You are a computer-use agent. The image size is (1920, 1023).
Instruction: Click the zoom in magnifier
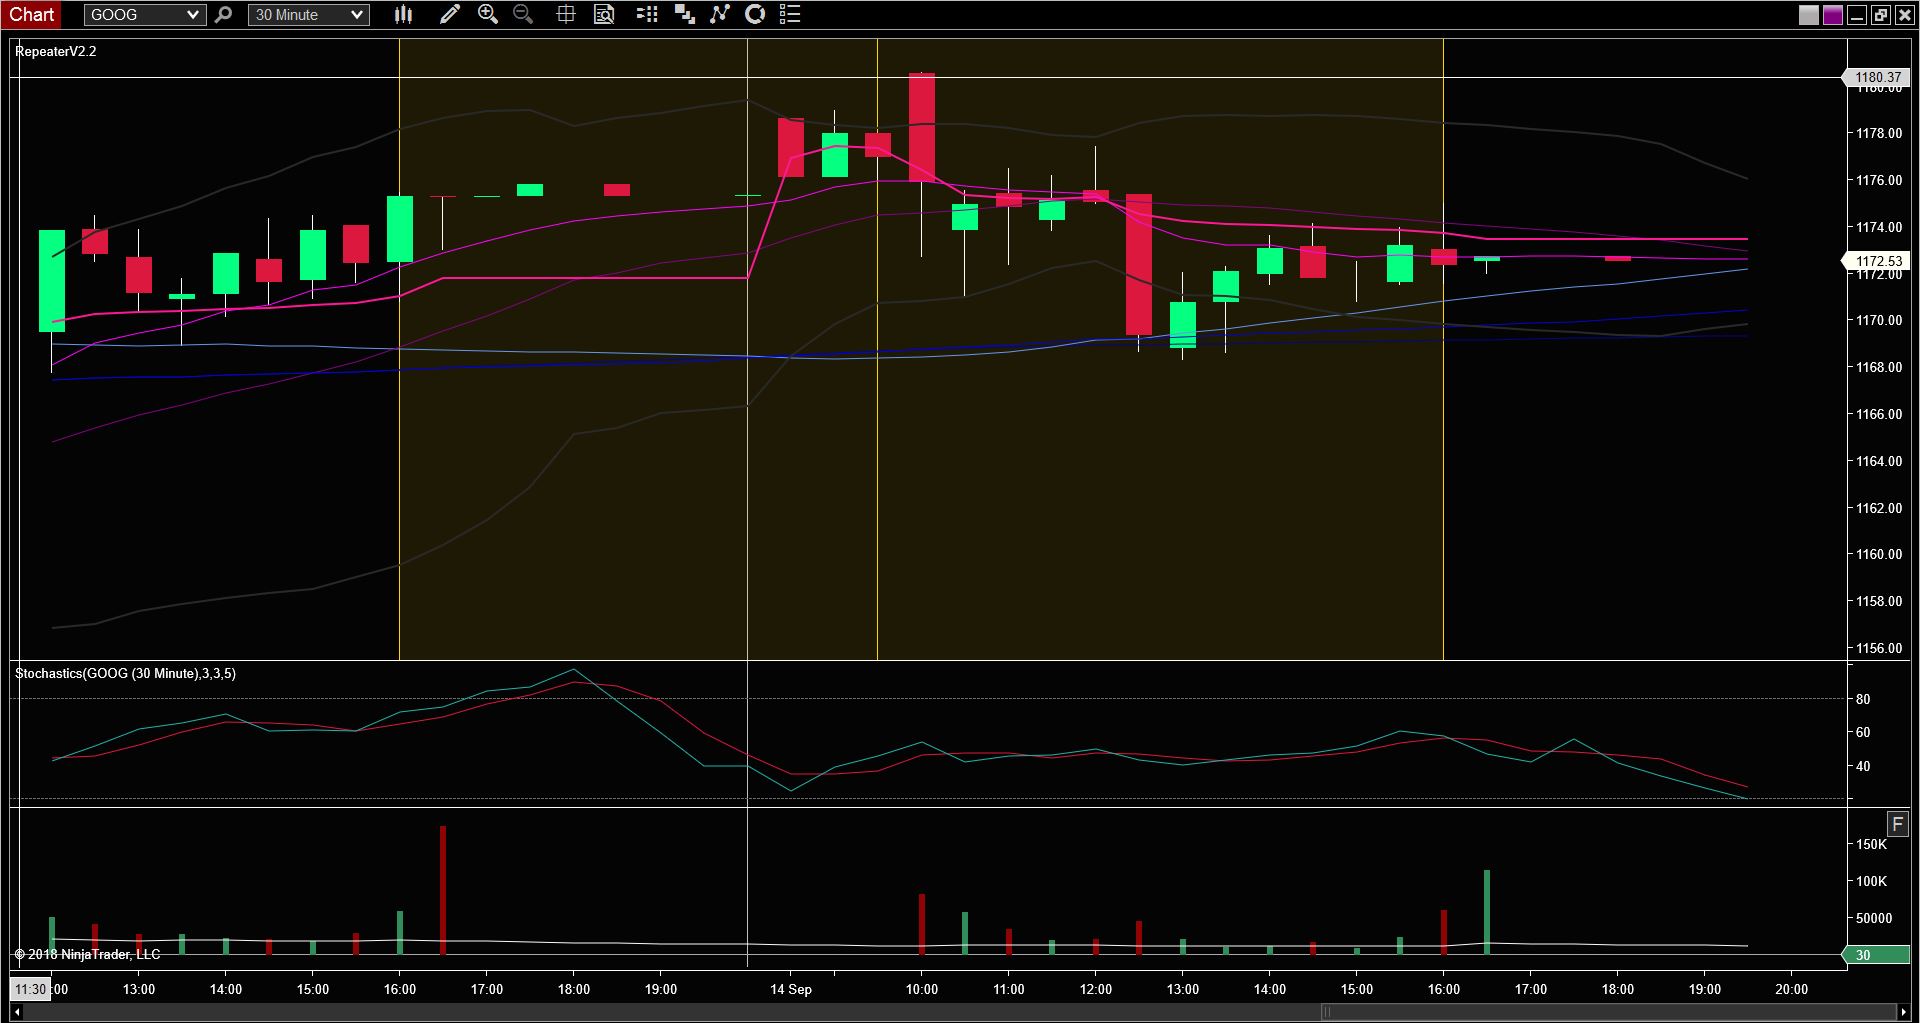click(488, 14)
